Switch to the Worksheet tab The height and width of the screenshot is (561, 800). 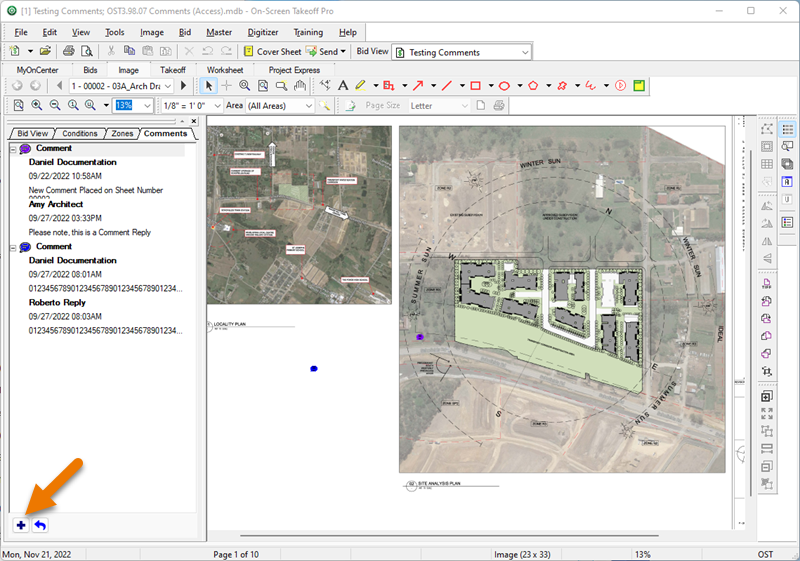(225, 70)
